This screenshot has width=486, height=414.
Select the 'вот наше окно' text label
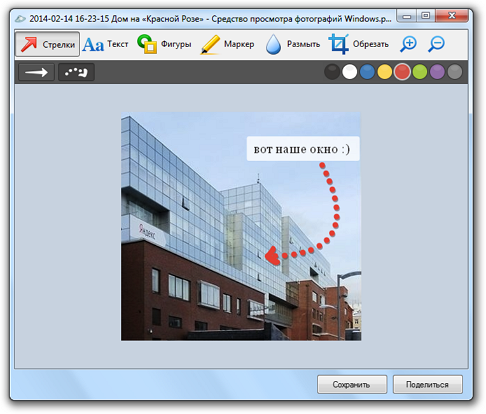(303, 149)
